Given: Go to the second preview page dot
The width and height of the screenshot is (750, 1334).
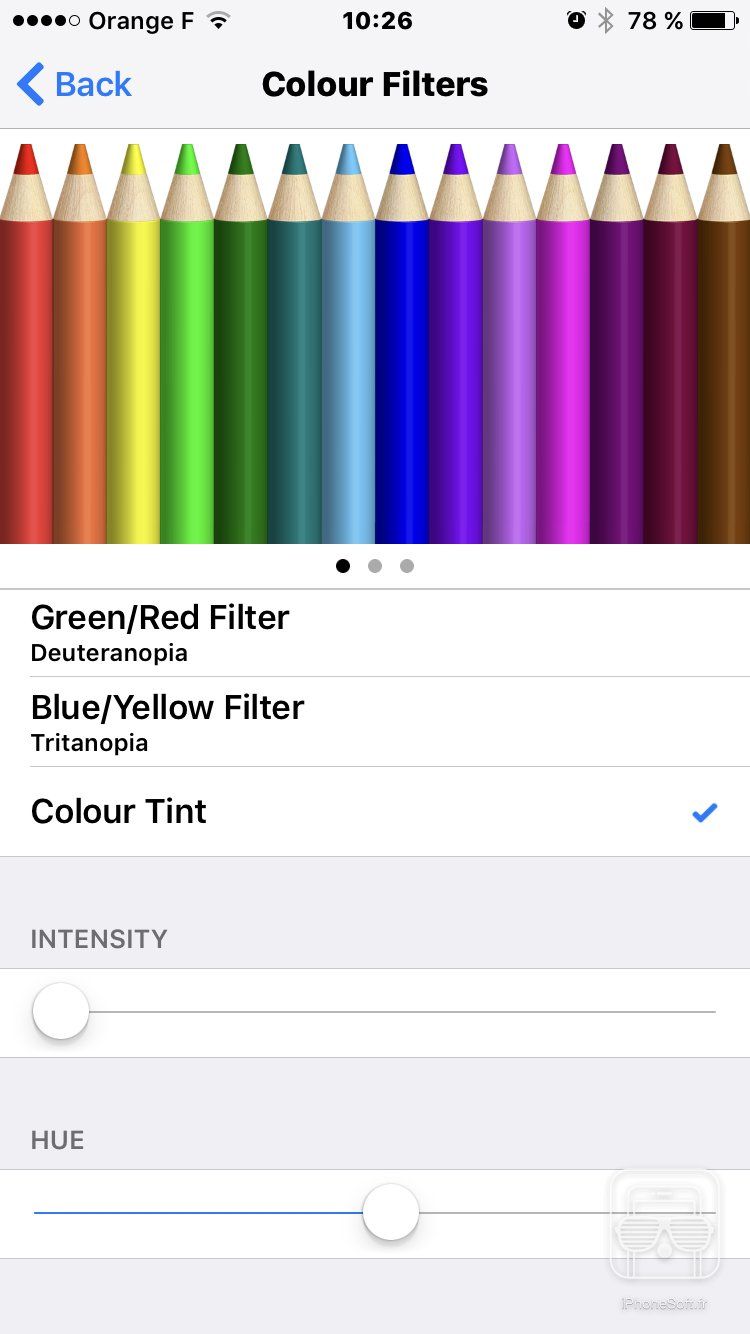Looking at the screenshot, I should [x=375, y=566].
